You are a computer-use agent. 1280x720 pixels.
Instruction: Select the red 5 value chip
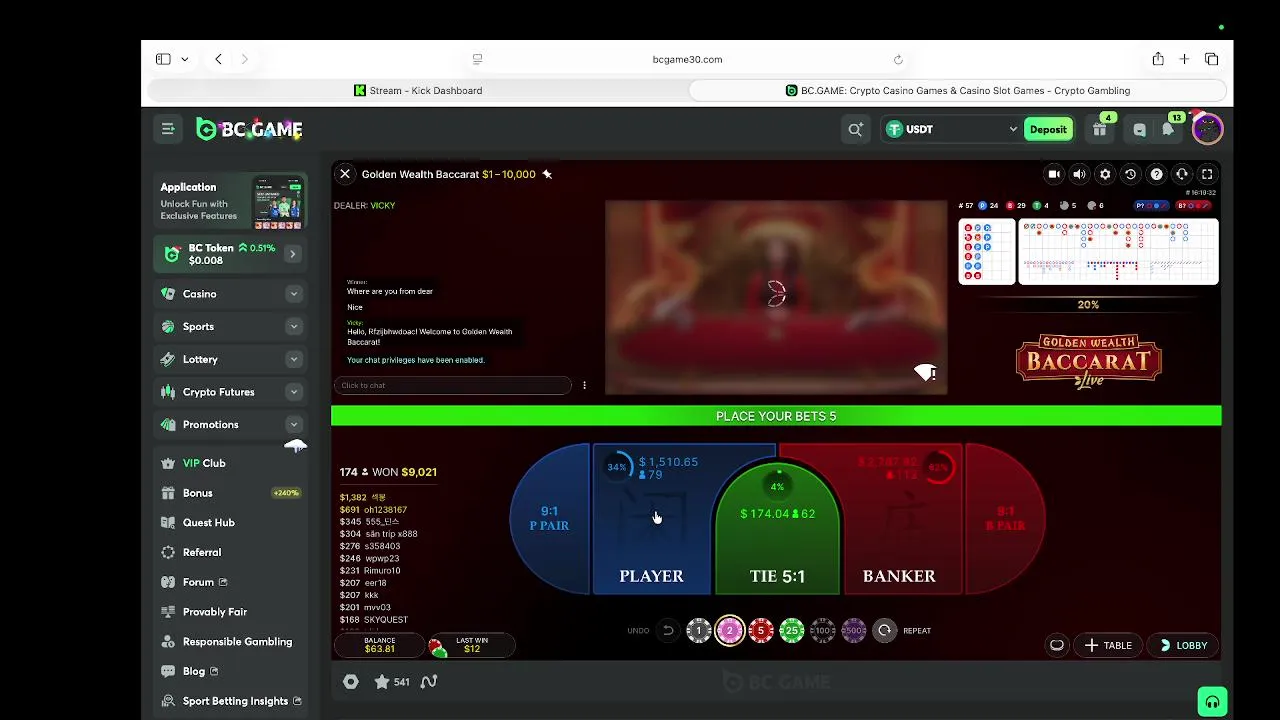[761, 631]
